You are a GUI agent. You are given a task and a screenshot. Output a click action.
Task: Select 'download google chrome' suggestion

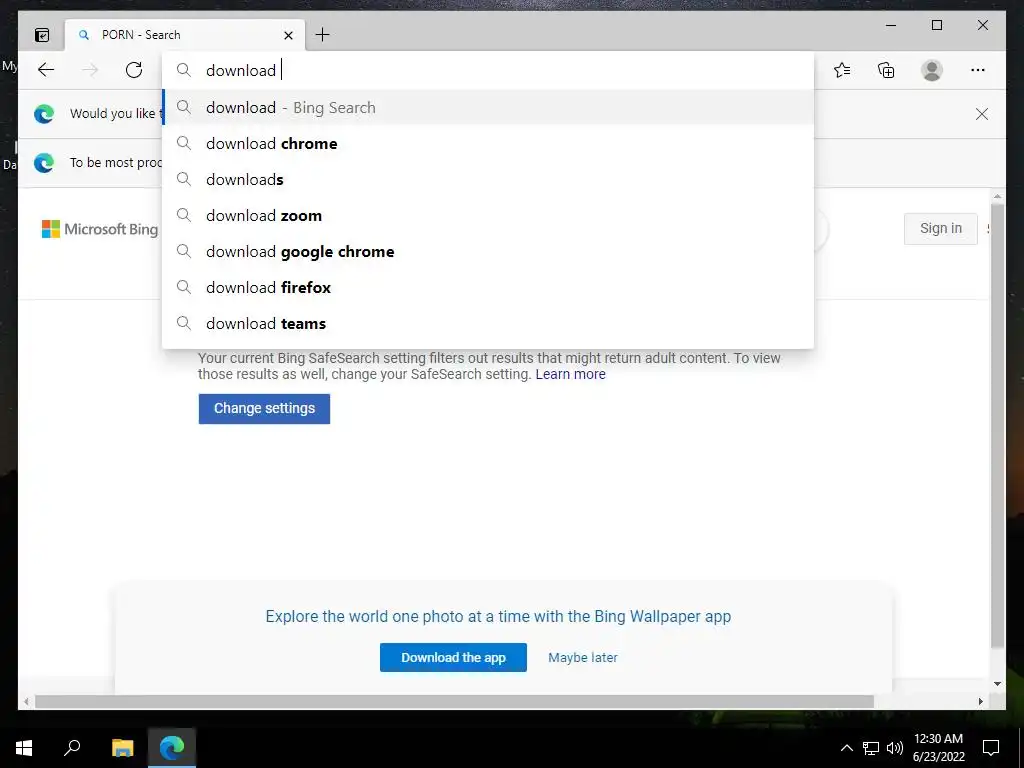pyautogui.click(x=488, y=251)
